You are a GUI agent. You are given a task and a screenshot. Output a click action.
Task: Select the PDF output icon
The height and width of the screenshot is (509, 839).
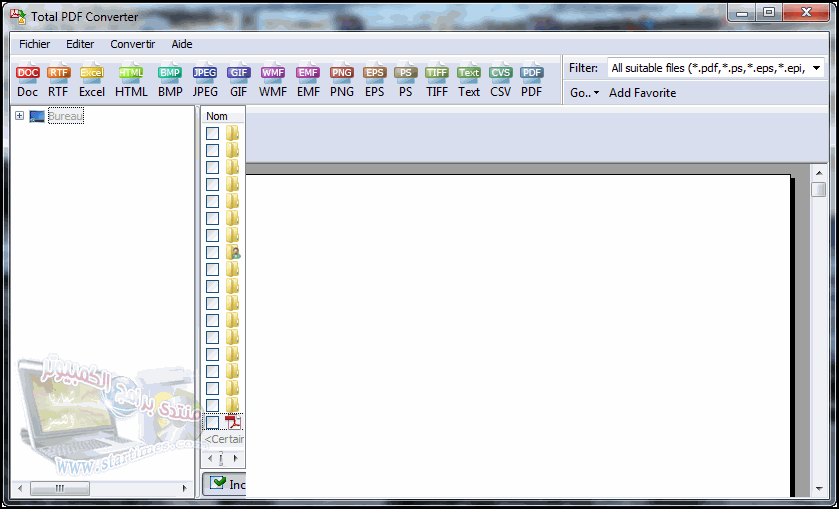tap(532, 81)
